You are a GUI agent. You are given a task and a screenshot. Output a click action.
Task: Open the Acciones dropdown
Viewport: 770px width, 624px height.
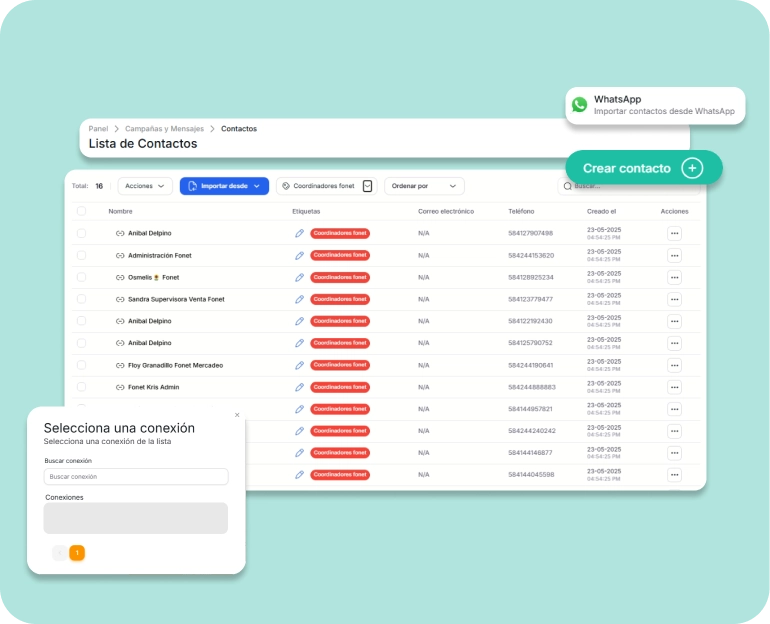click(x=145, y=186)
